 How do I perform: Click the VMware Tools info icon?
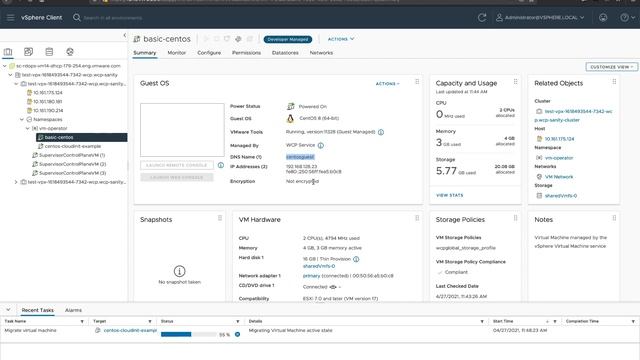tap(381, 132)
